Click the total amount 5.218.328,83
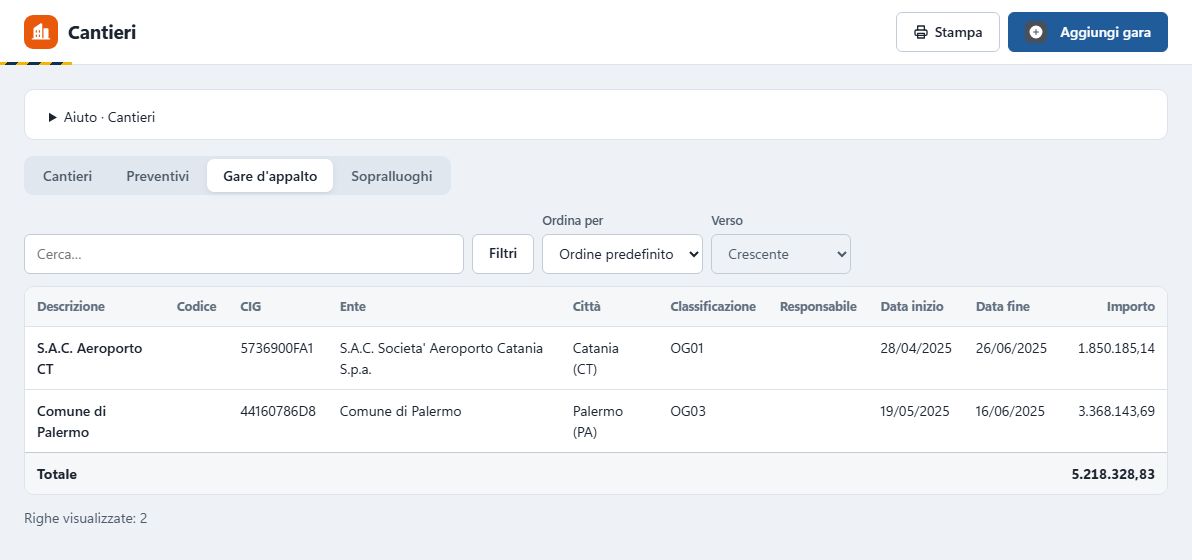The image size is (1192, 560). pos(1113,474)
